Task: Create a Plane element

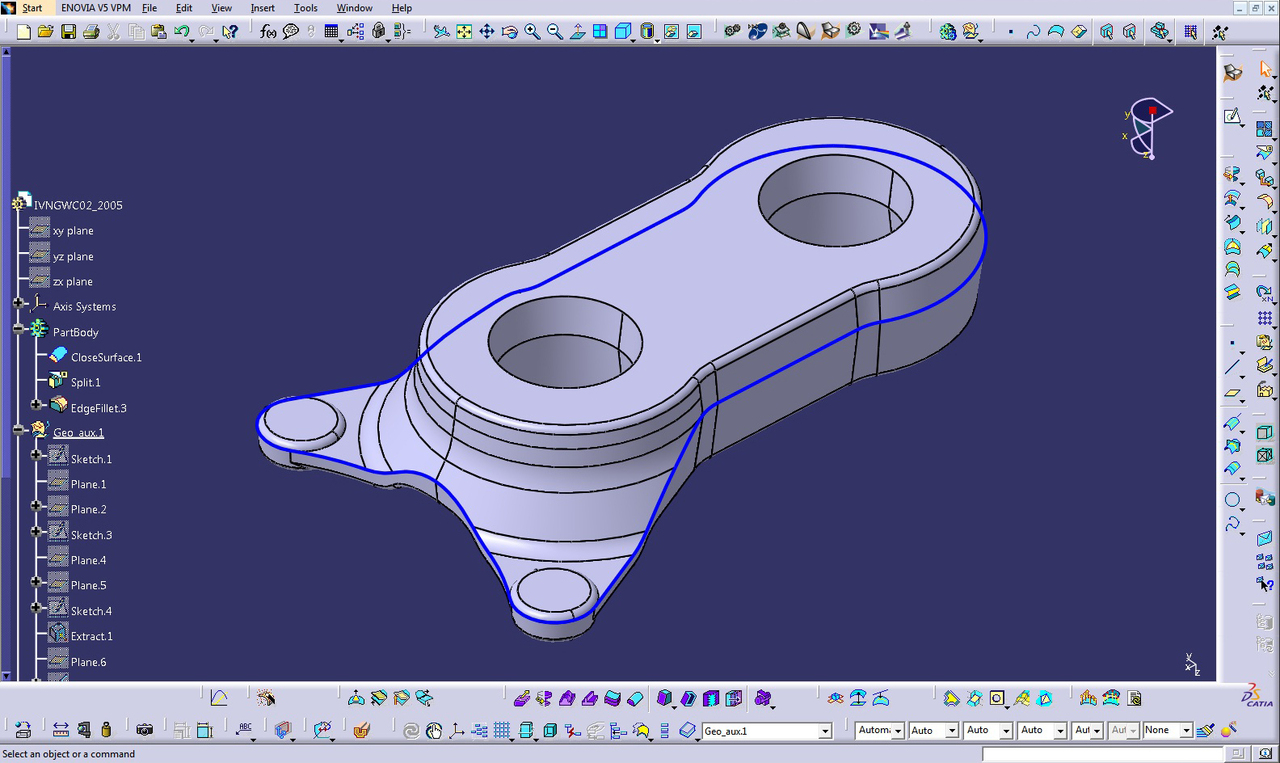Action: 1233,392
